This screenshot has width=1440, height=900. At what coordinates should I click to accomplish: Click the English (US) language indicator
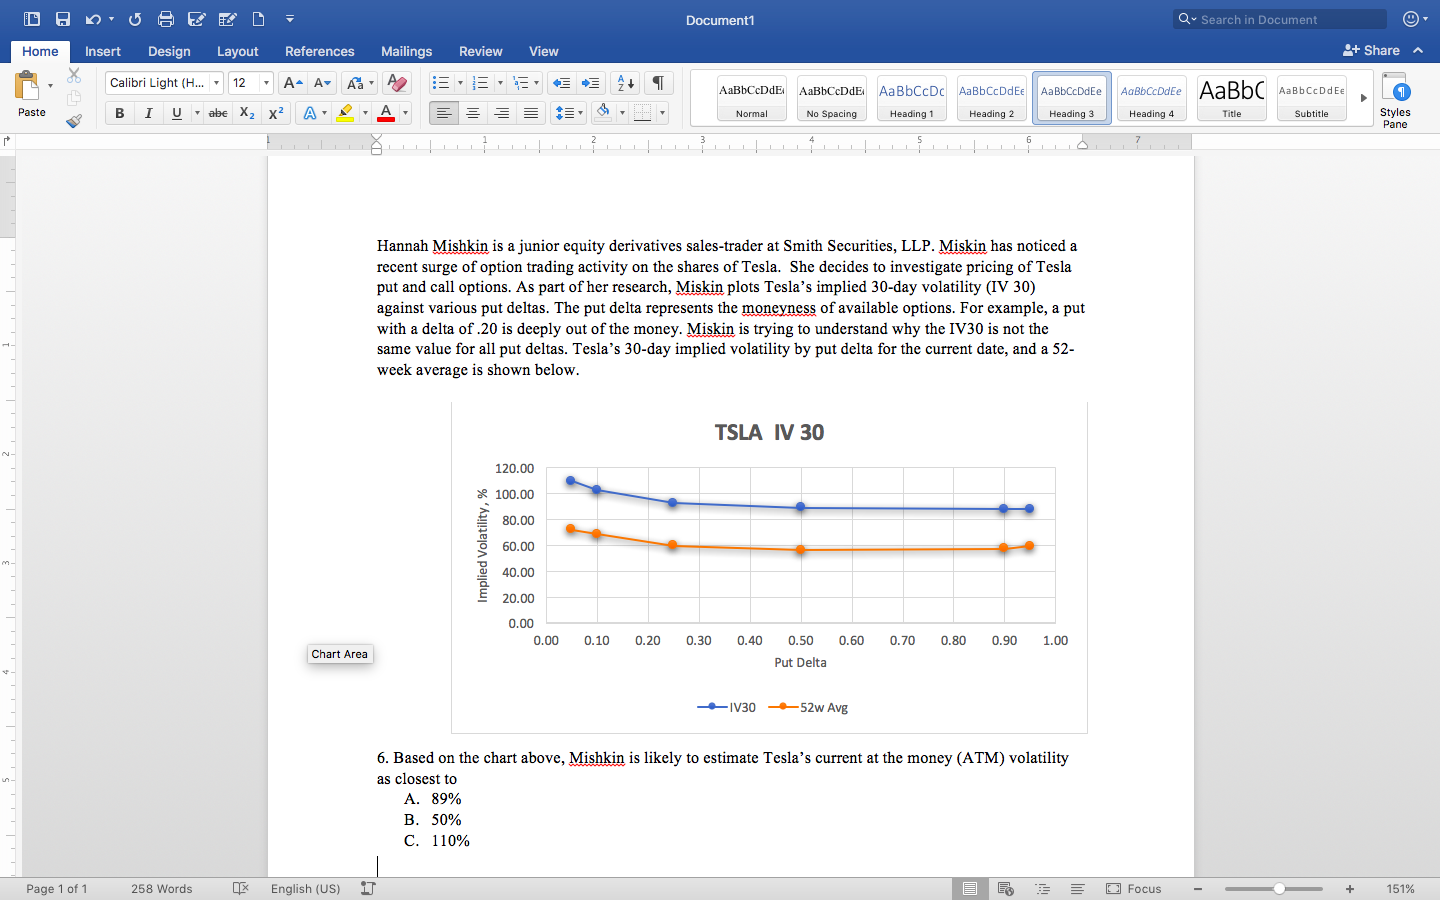click(x=305, y=888)
